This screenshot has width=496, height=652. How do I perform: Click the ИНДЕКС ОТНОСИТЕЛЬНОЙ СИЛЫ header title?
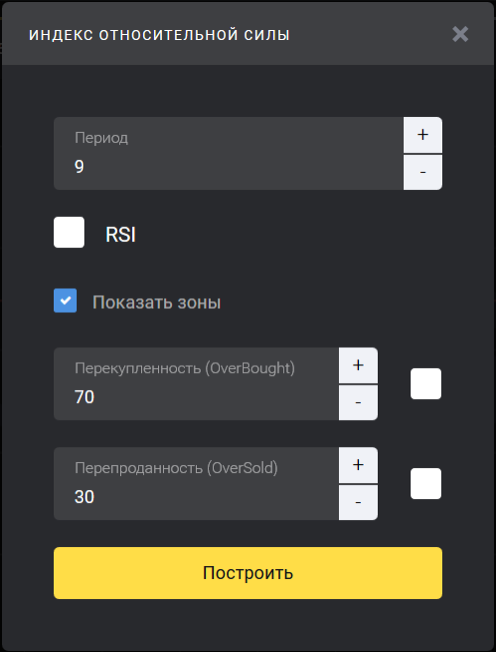click(x=159, y=35)
